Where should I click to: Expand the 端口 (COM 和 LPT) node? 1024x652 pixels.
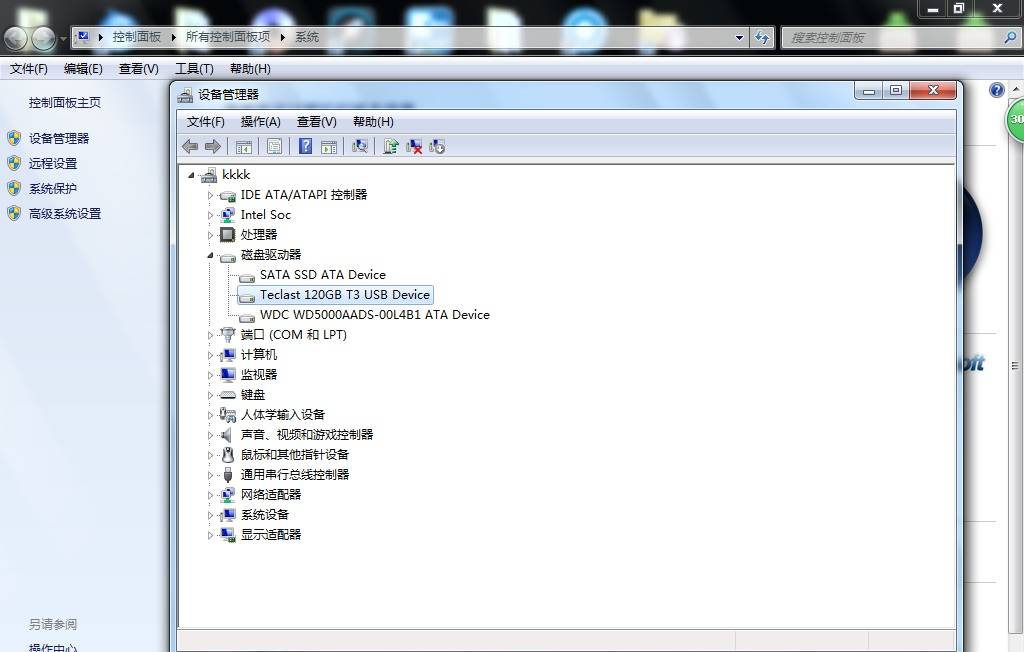tap(210, 334)
